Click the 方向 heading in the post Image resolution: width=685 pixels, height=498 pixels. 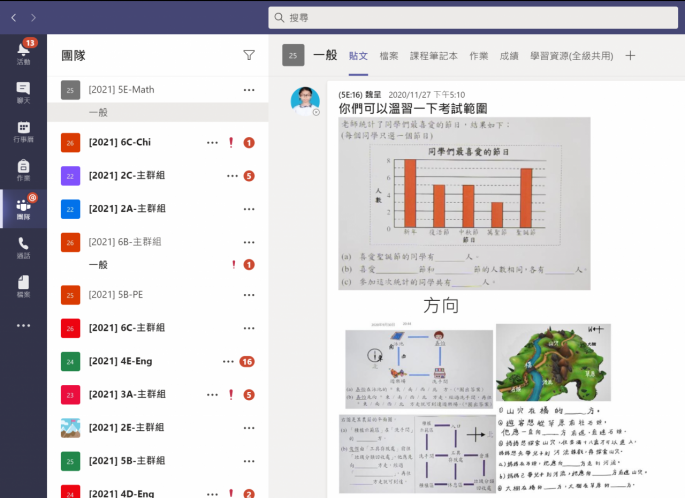click(441, 306)
